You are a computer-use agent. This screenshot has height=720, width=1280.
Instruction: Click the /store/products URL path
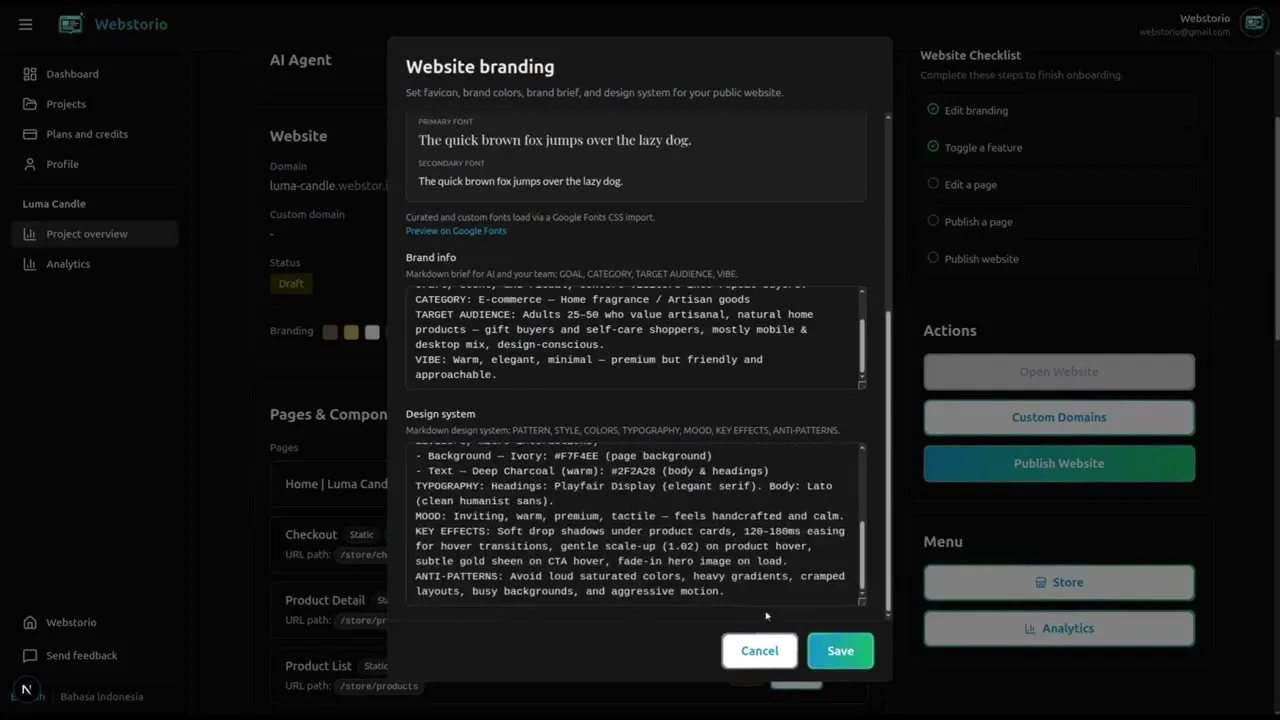tap(379, 687)
